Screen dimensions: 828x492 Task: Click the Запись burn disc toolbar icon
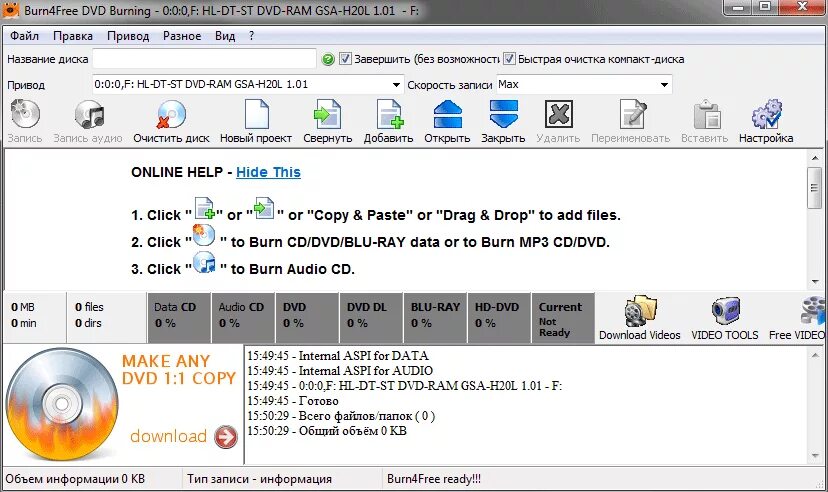25,114
